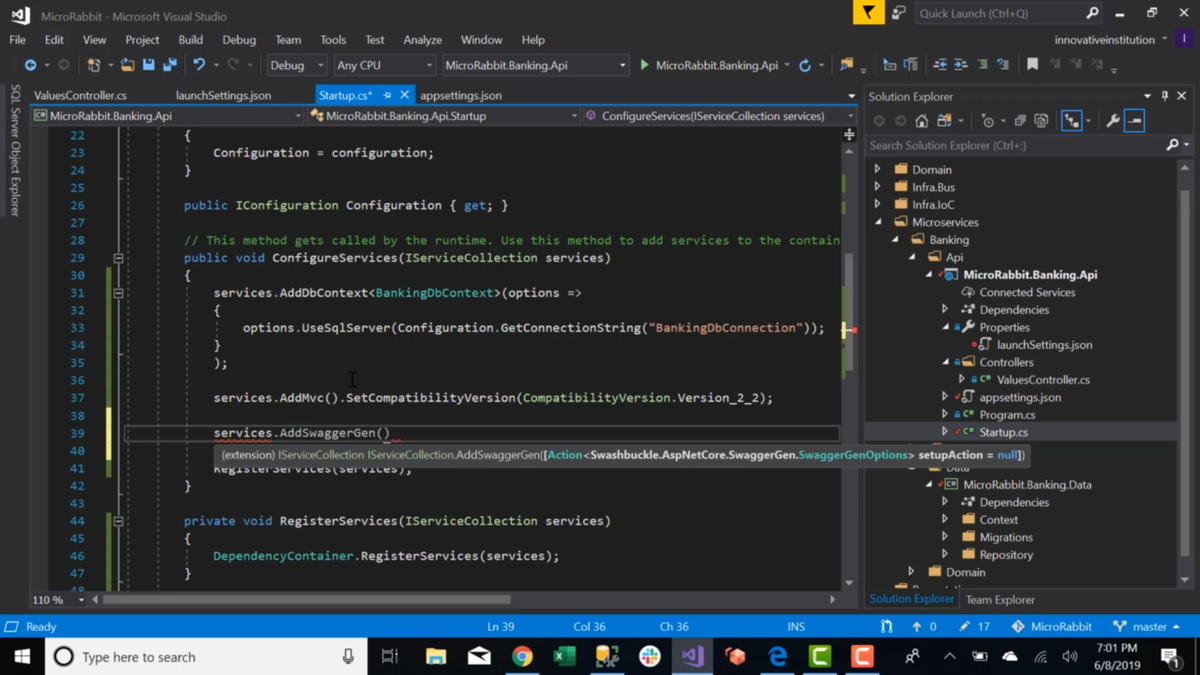Click the Open File folder icon
The height and width of the screenshot is (675, 1200).
127,65
